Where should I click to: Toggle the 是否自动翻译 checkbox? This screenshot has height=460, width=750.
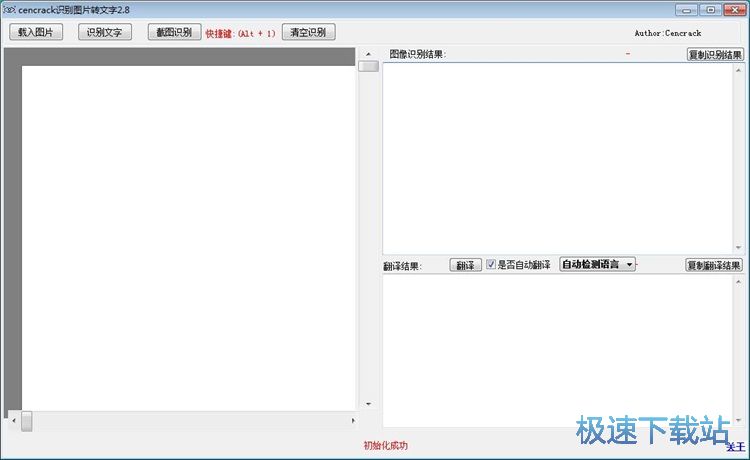tap(491, 264)
